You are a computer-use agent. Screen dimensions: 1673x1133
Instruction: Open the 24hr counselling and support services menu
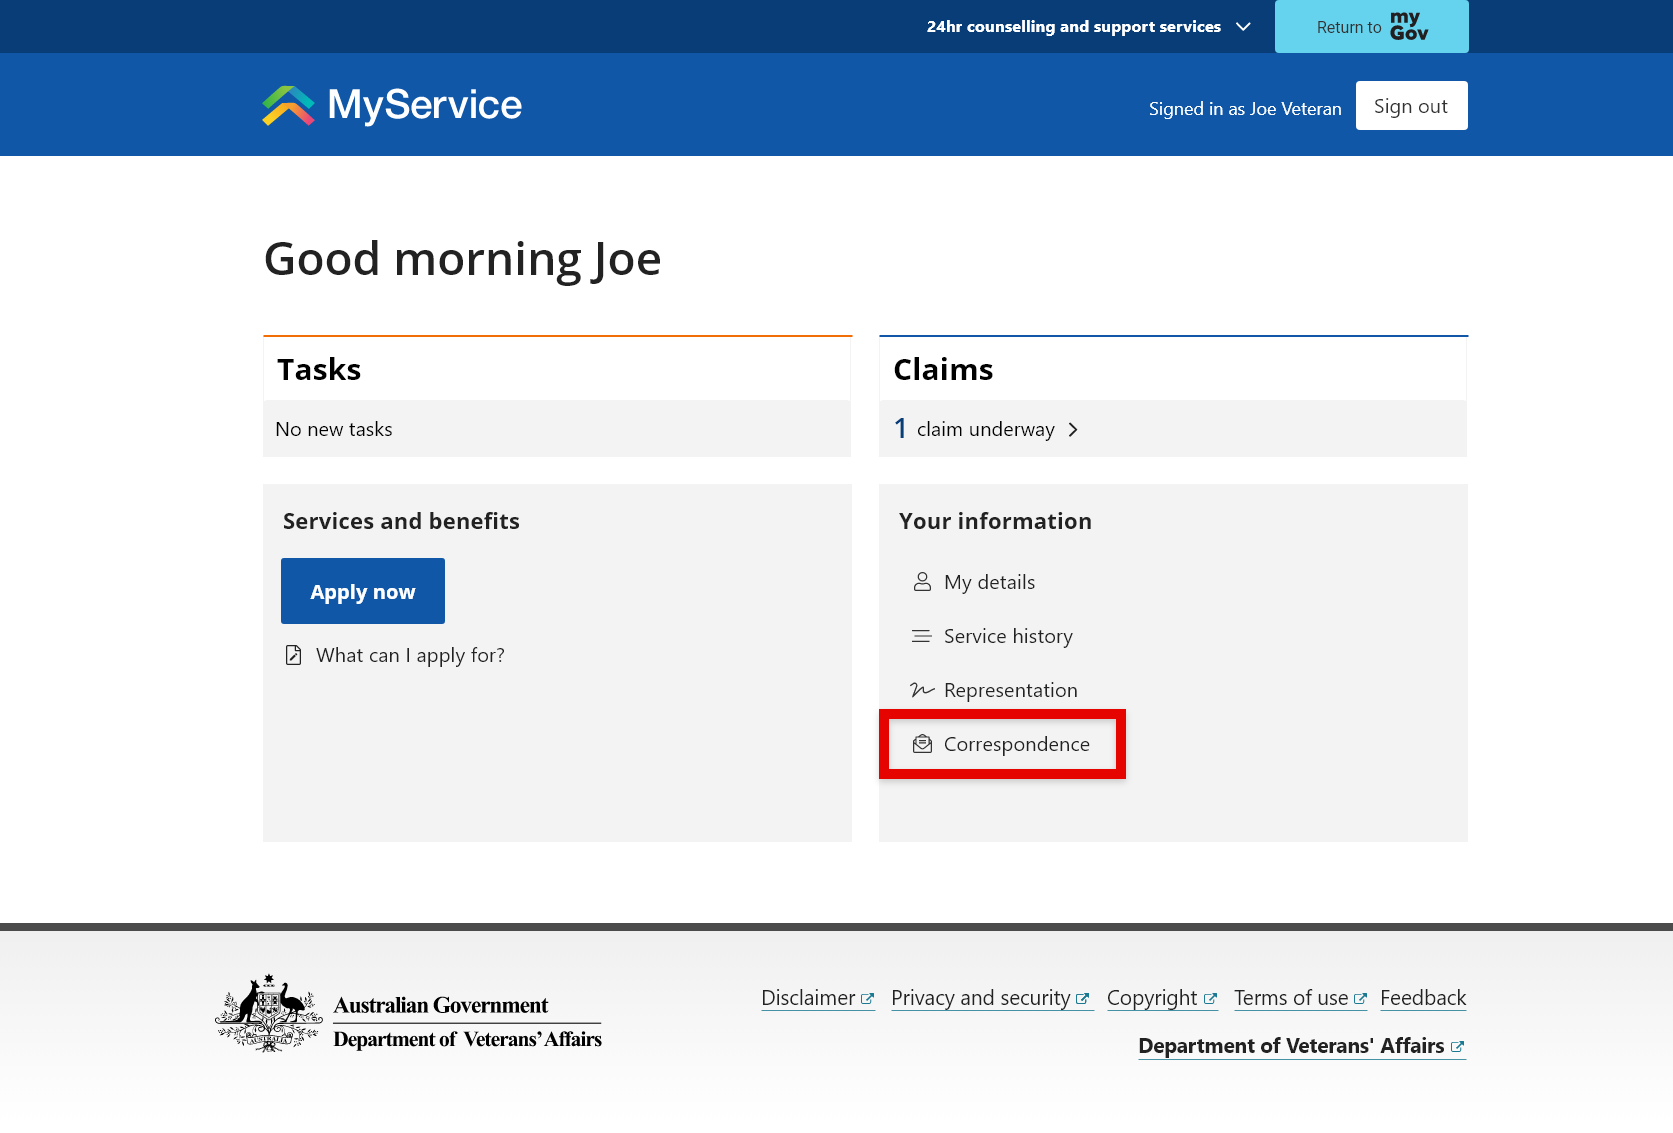pos(1088,27)
